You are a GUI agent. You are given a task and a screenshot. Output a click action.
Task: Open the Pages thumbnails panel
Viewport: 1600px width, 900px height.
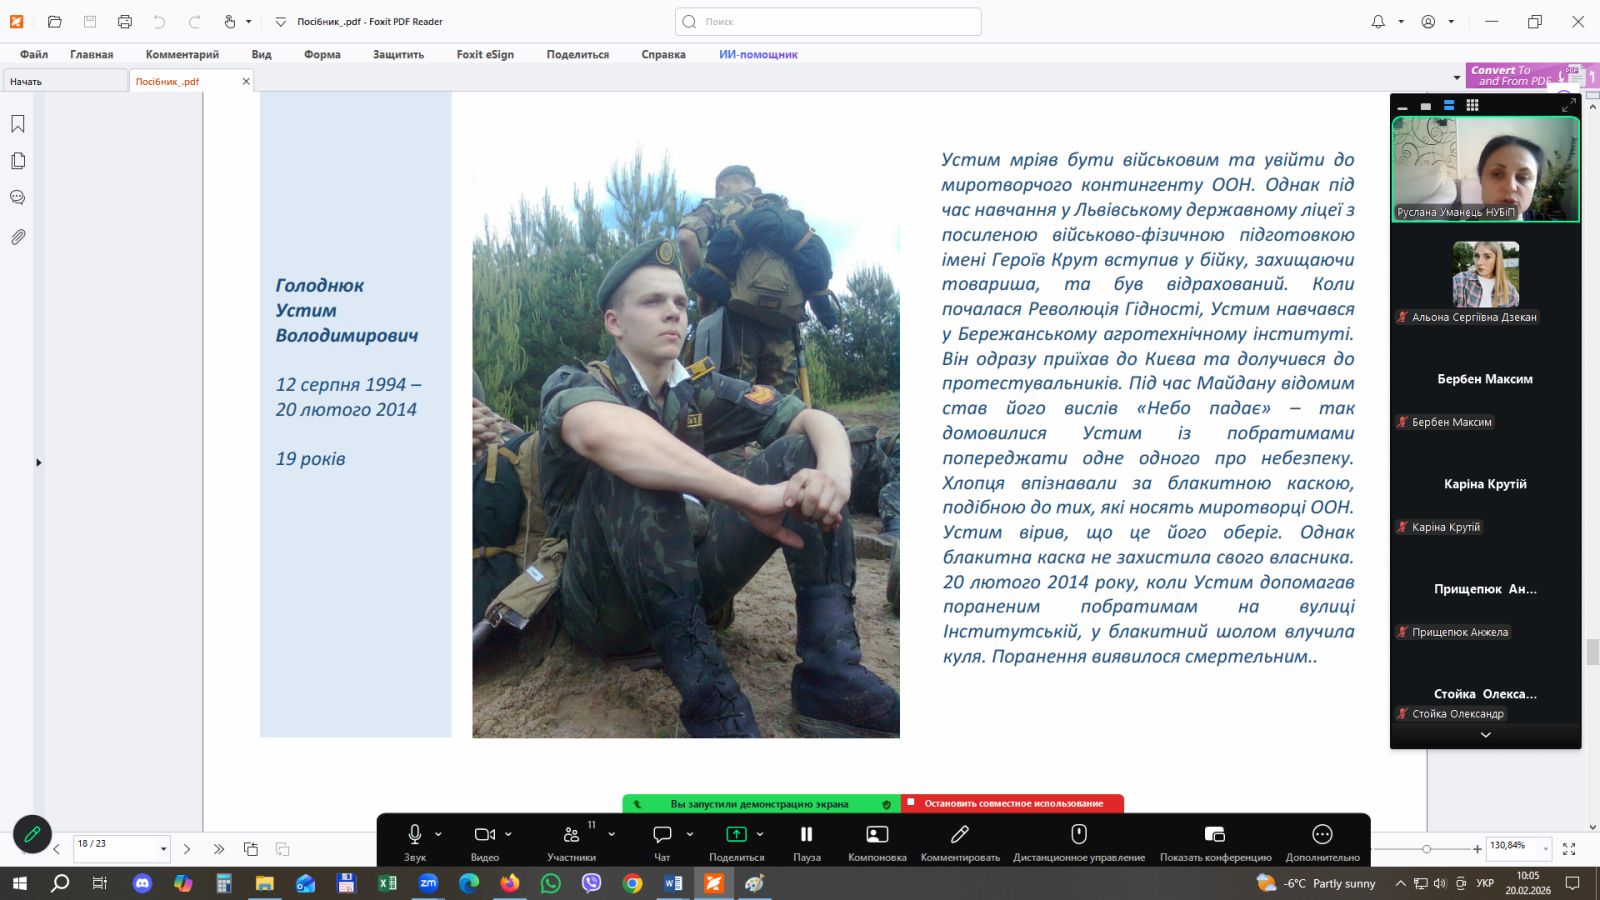click(x=18, y=161)
